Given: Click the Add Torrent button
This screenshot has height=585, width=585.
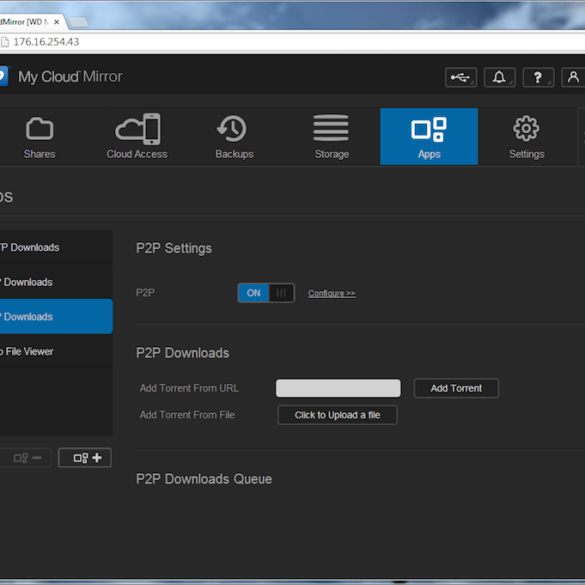Looking at the screenshot, I should 456,388.
